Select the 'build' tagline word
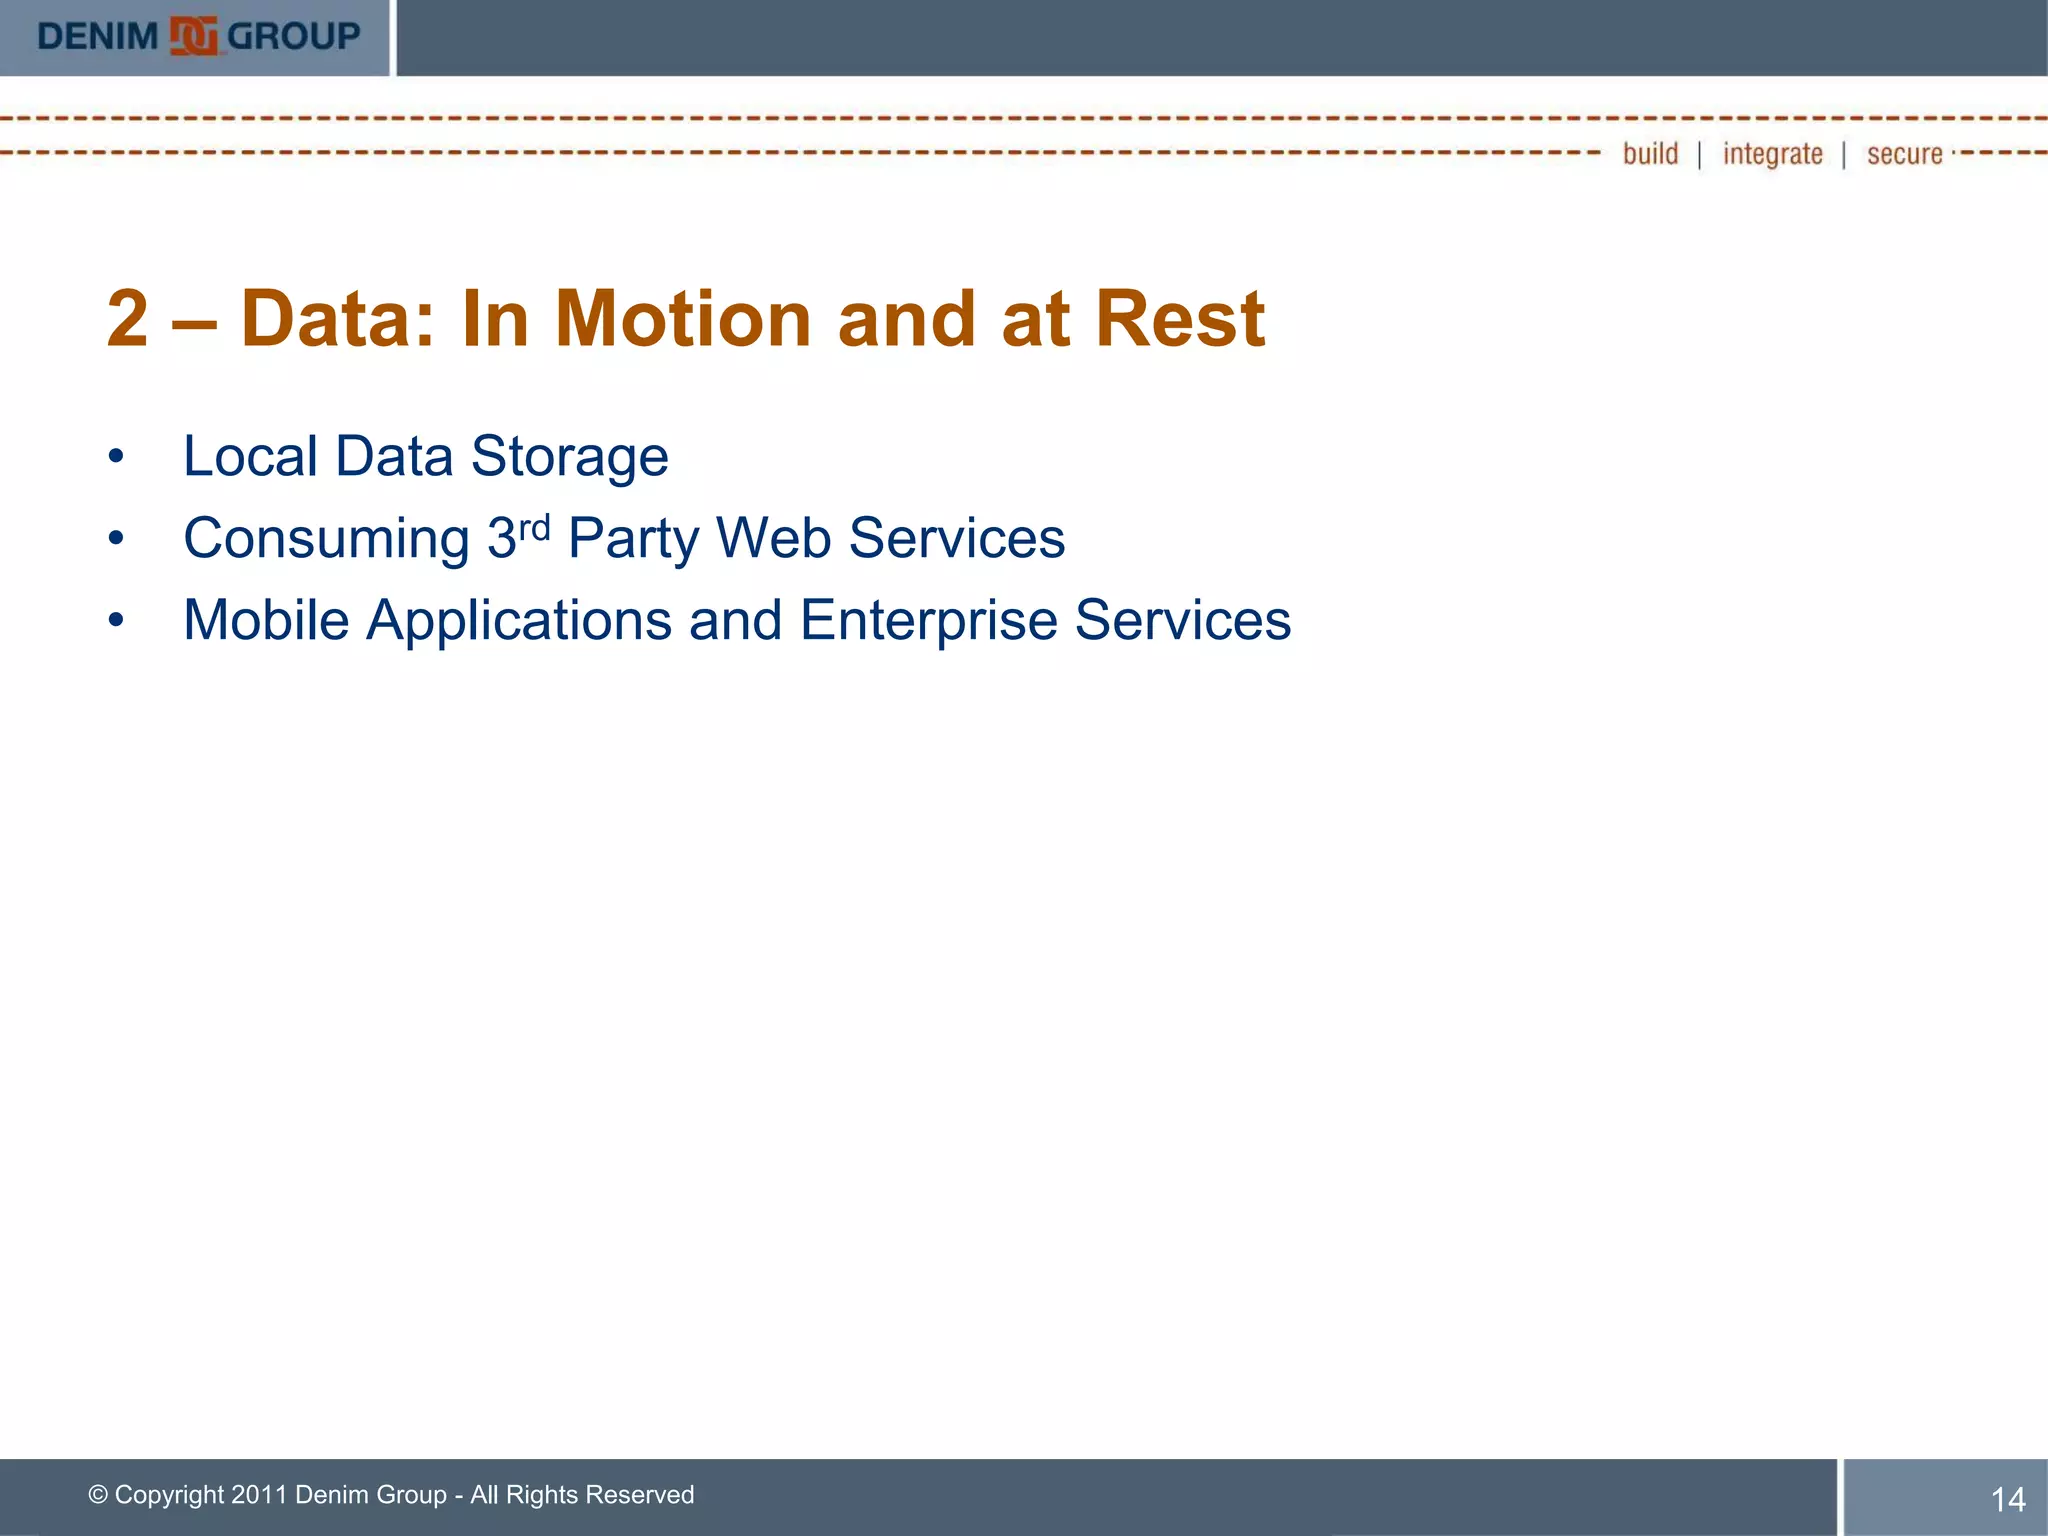This screenshot has height=1536, width=2048. click(1650, 154)
